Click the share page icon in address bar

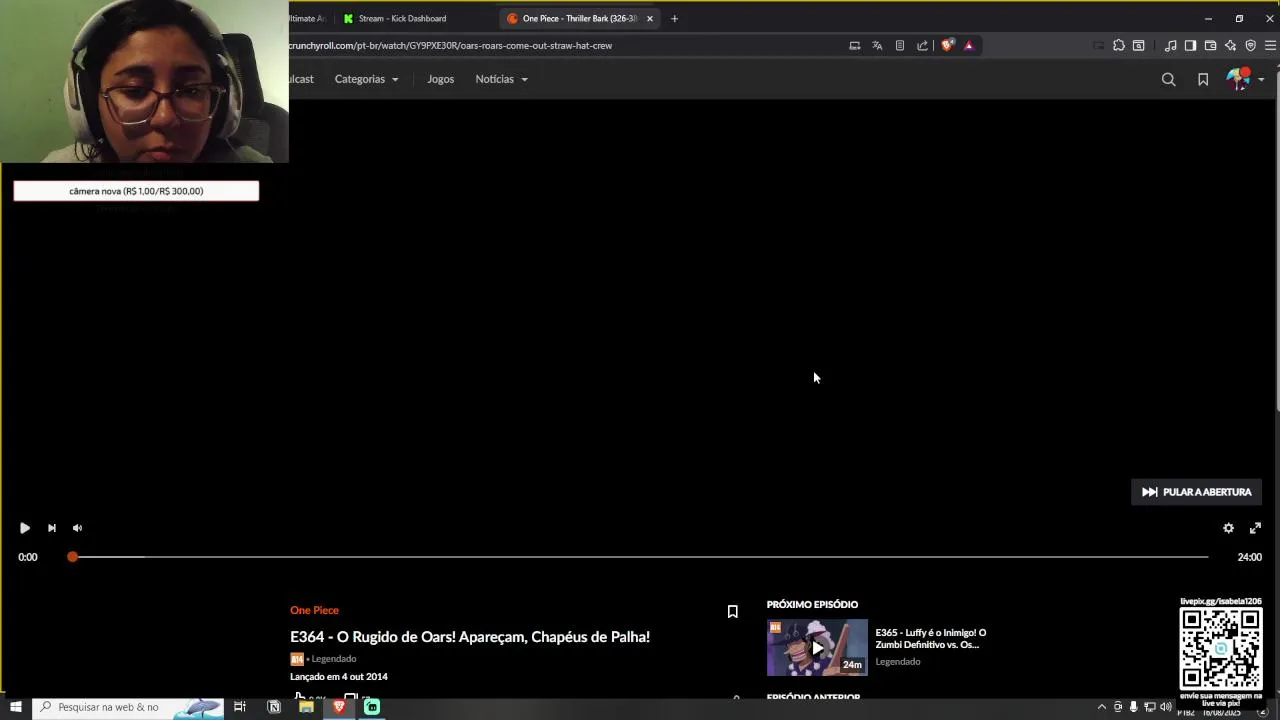point(922,45)
